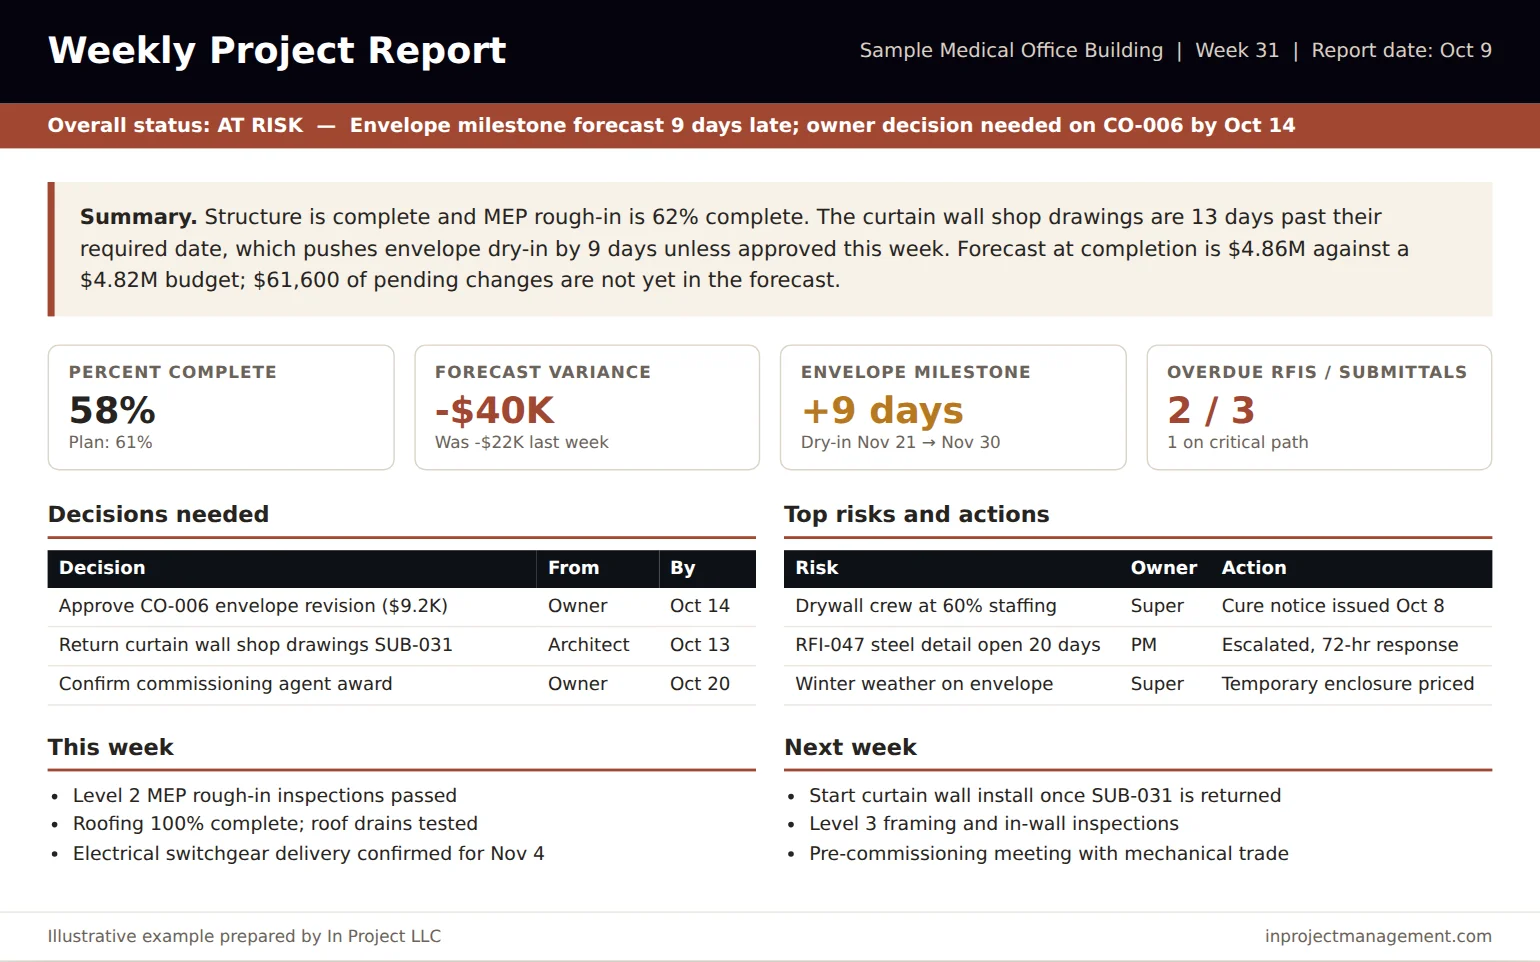
Task: Click 'Roofing 100% complete; roof drains tested' bullet
Action: pos(275,824)
